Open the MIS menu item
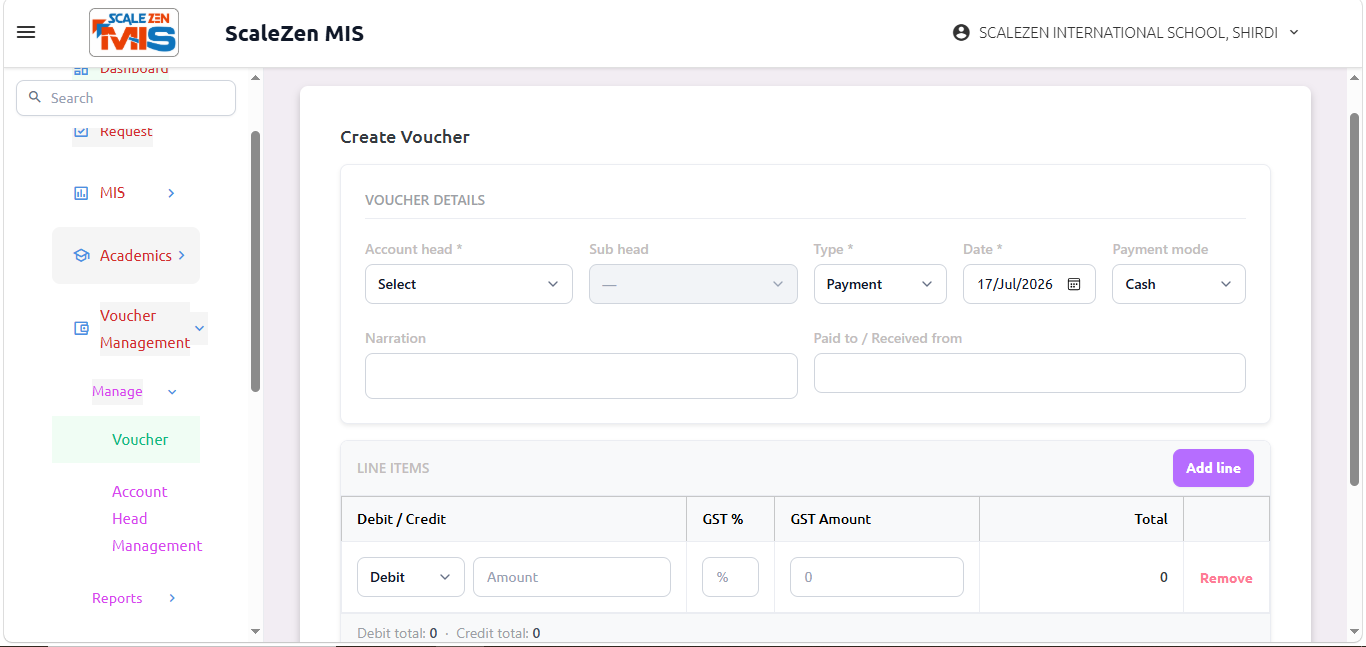 (x=112, y=193)
